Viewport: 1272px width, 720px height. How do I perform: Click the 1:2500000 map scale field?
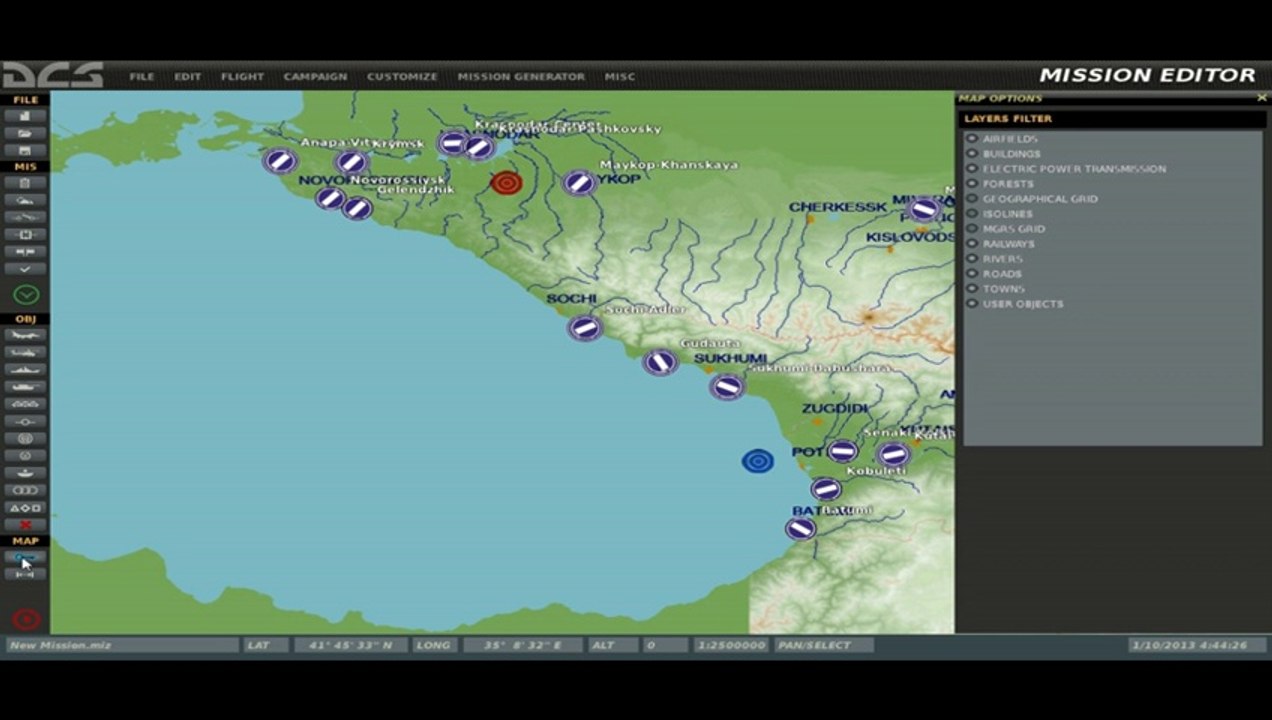731,645
